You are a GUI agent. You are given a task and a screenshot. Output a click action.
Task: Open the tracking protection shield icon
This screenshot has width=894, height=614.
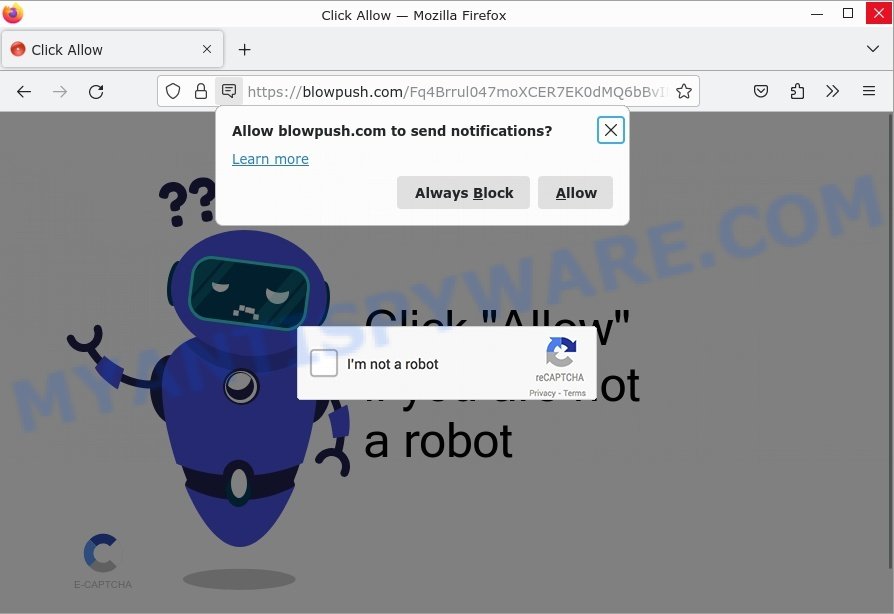tap(173, 91)
